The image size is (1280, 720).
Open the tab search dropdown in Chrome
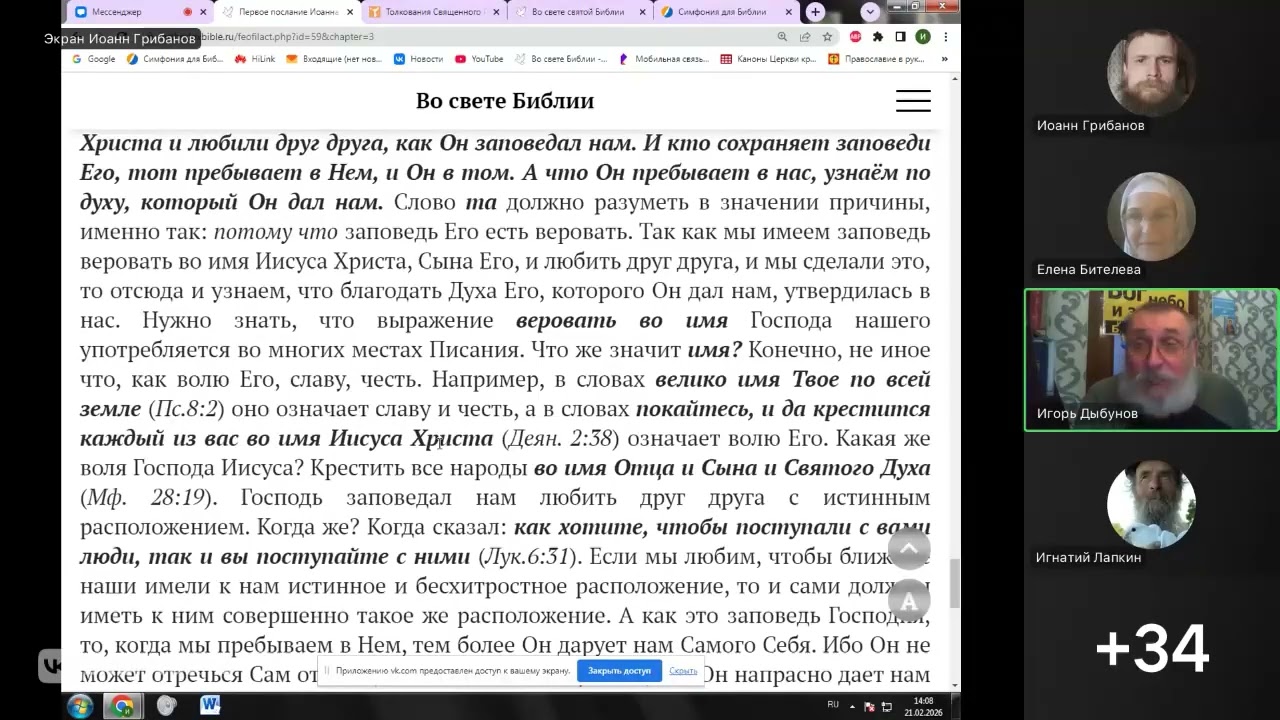(x=870, y=12)
